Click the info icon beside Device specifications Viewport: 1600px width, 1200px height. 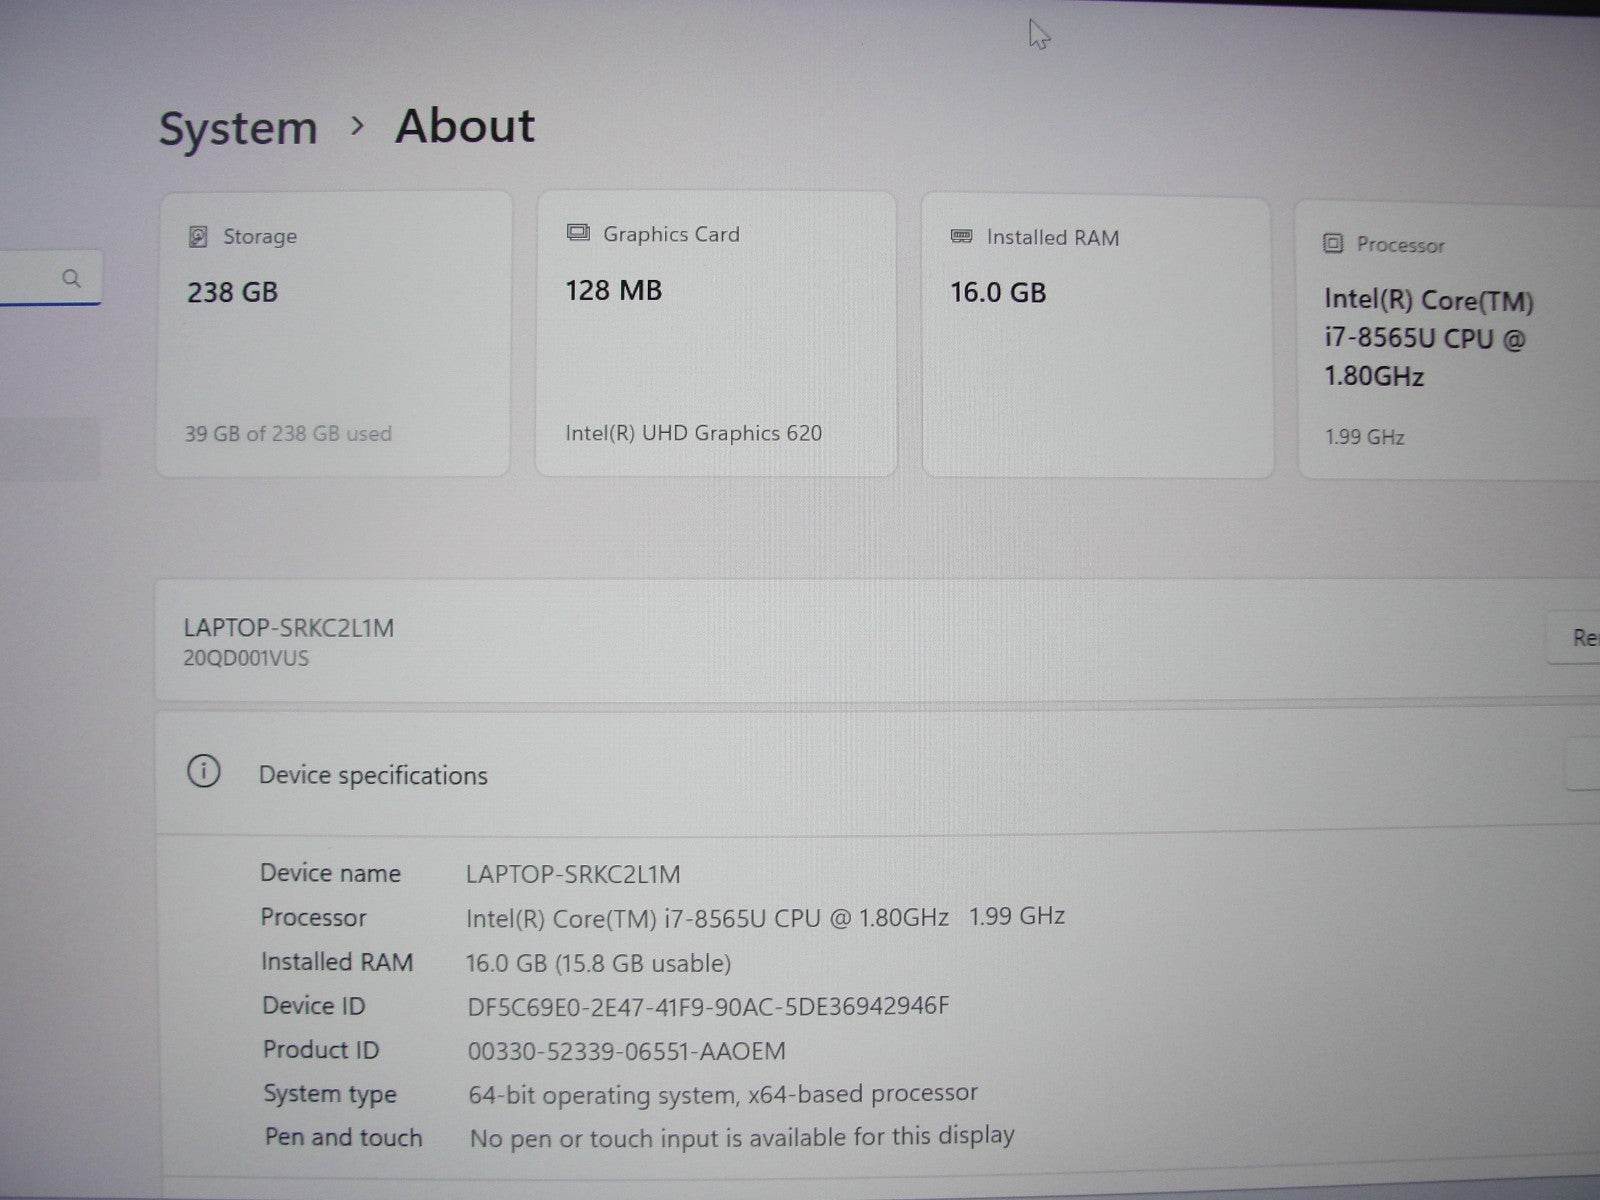tap(204, 773)
